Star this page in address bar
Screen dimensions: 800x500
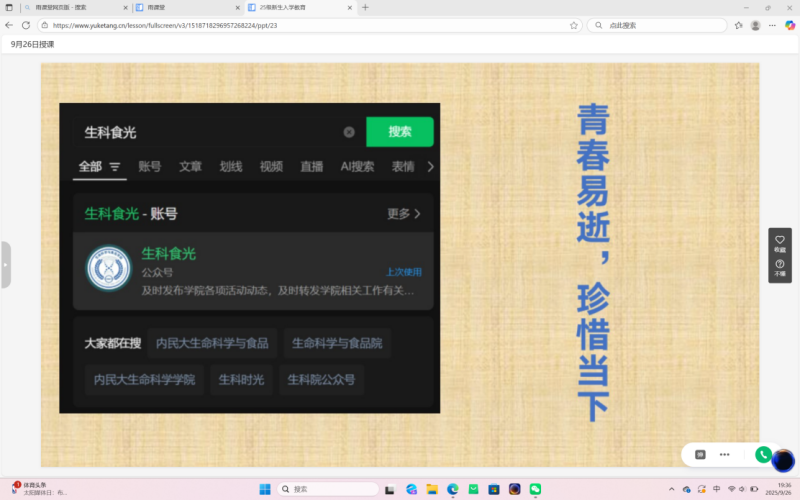[574, 25]
